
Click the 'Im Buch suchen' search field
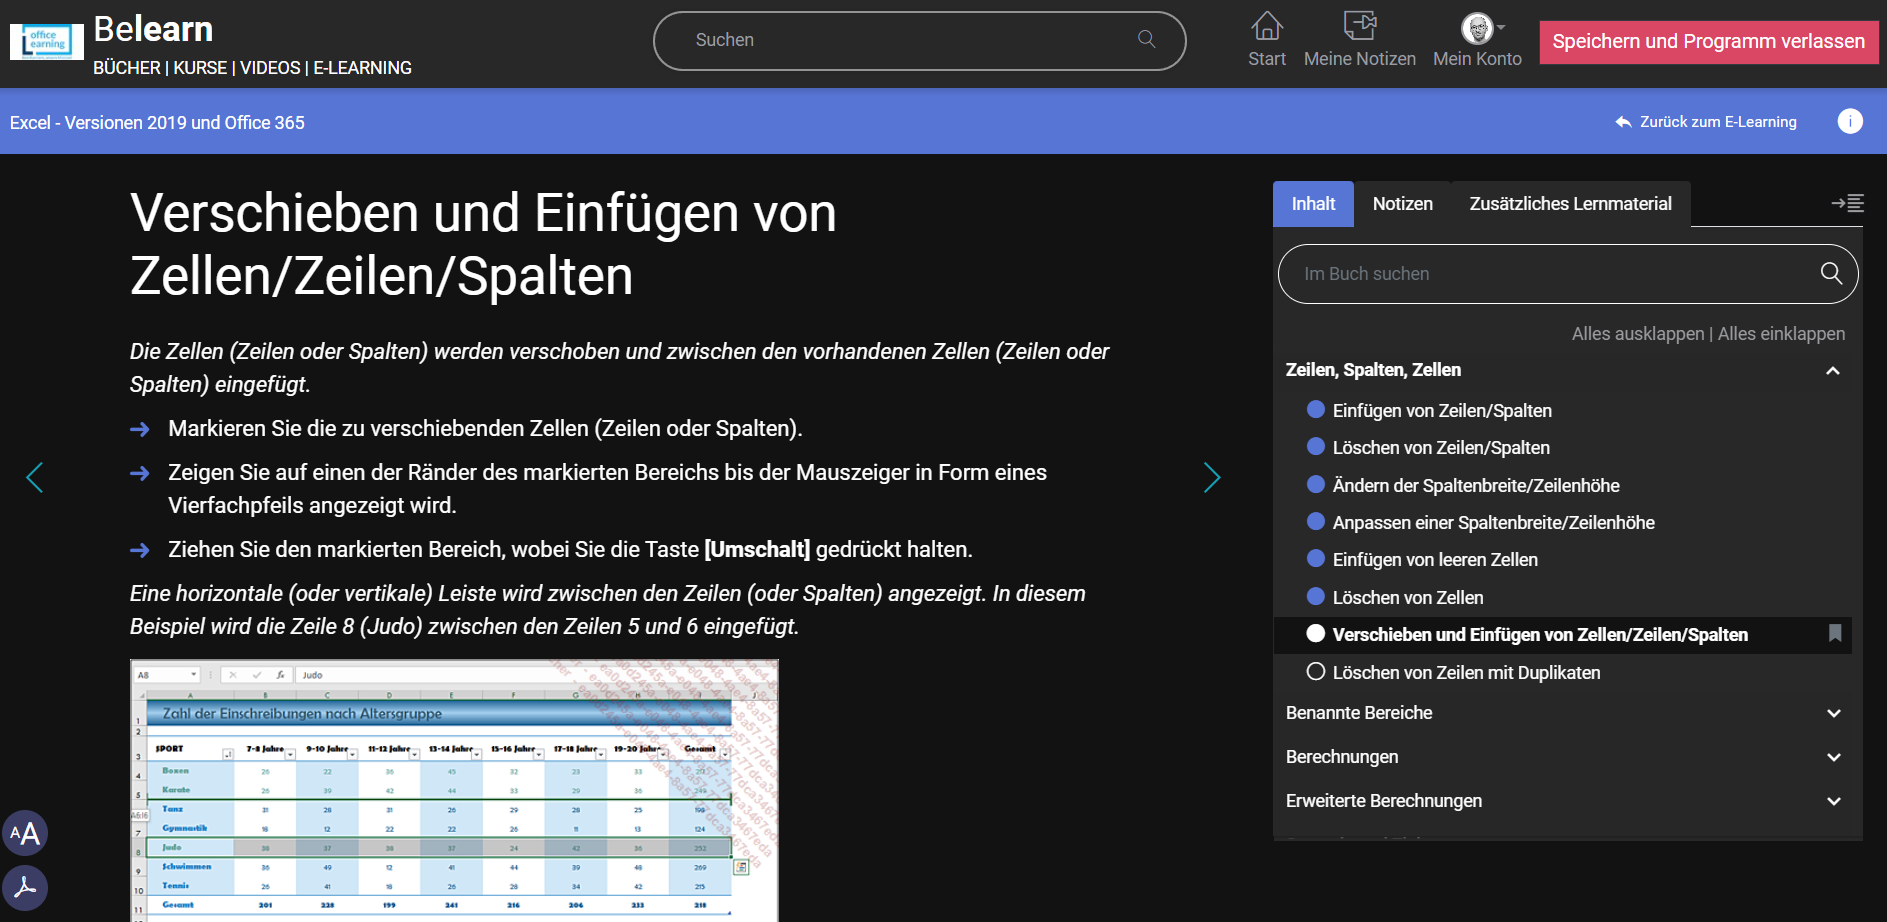coord(1550,274)
